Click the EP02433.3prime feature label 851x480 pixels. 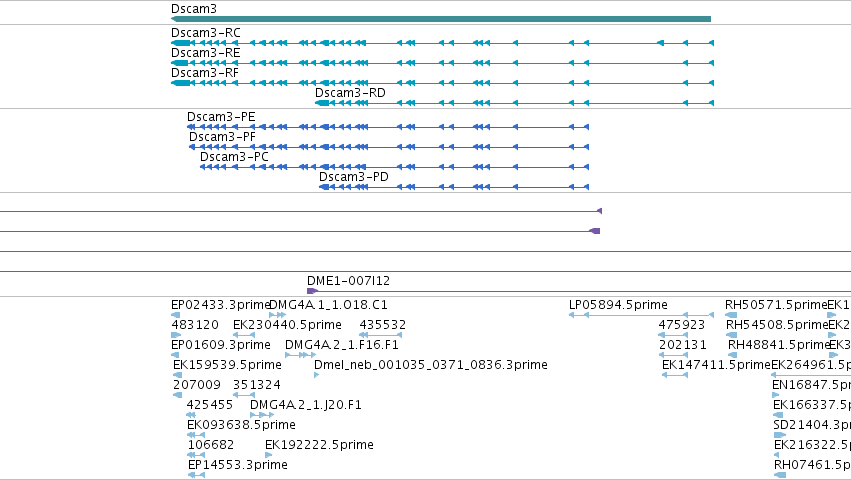[x=220, y=305]
